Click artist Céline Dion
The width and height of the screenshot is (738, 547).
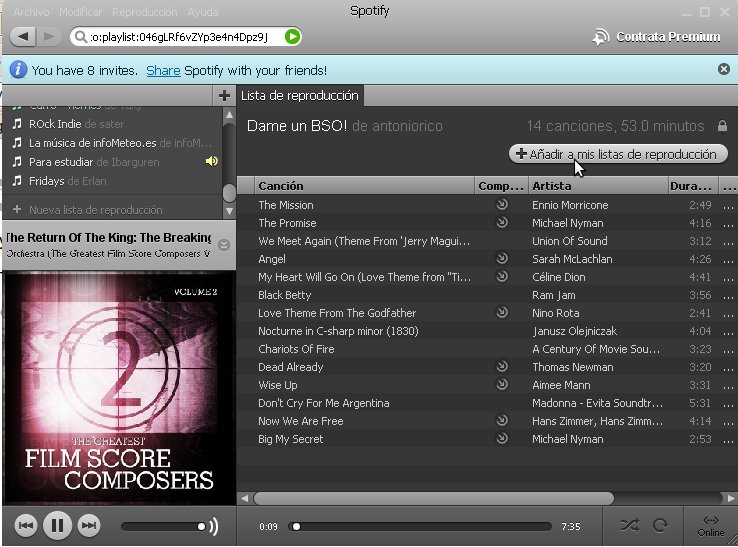pyautogui.click(x=559, y=277)
